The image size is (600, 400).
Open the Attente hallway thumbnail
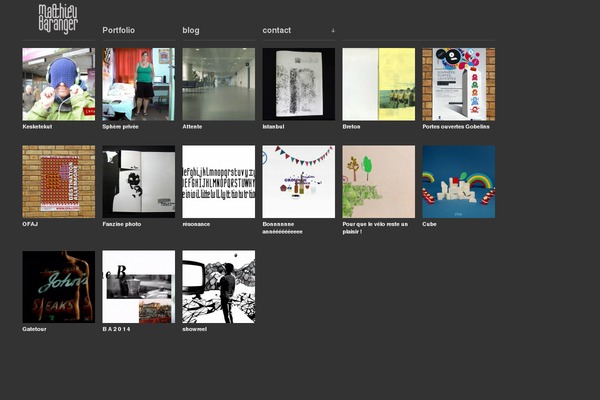click(218, 84)
